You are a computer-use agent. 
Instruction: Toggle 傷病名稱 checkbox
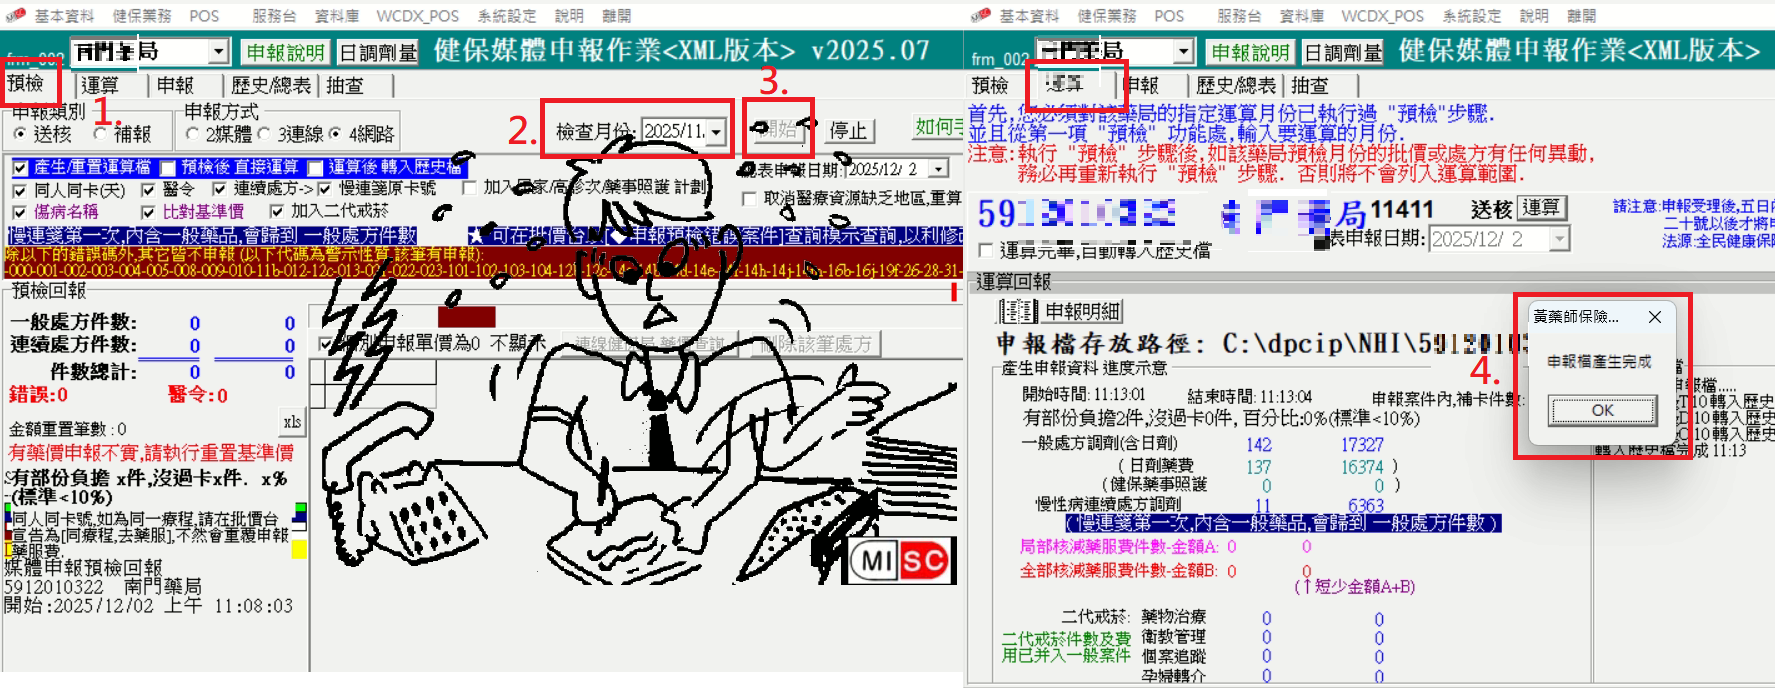pyautogui.click(x=20, y=211)
